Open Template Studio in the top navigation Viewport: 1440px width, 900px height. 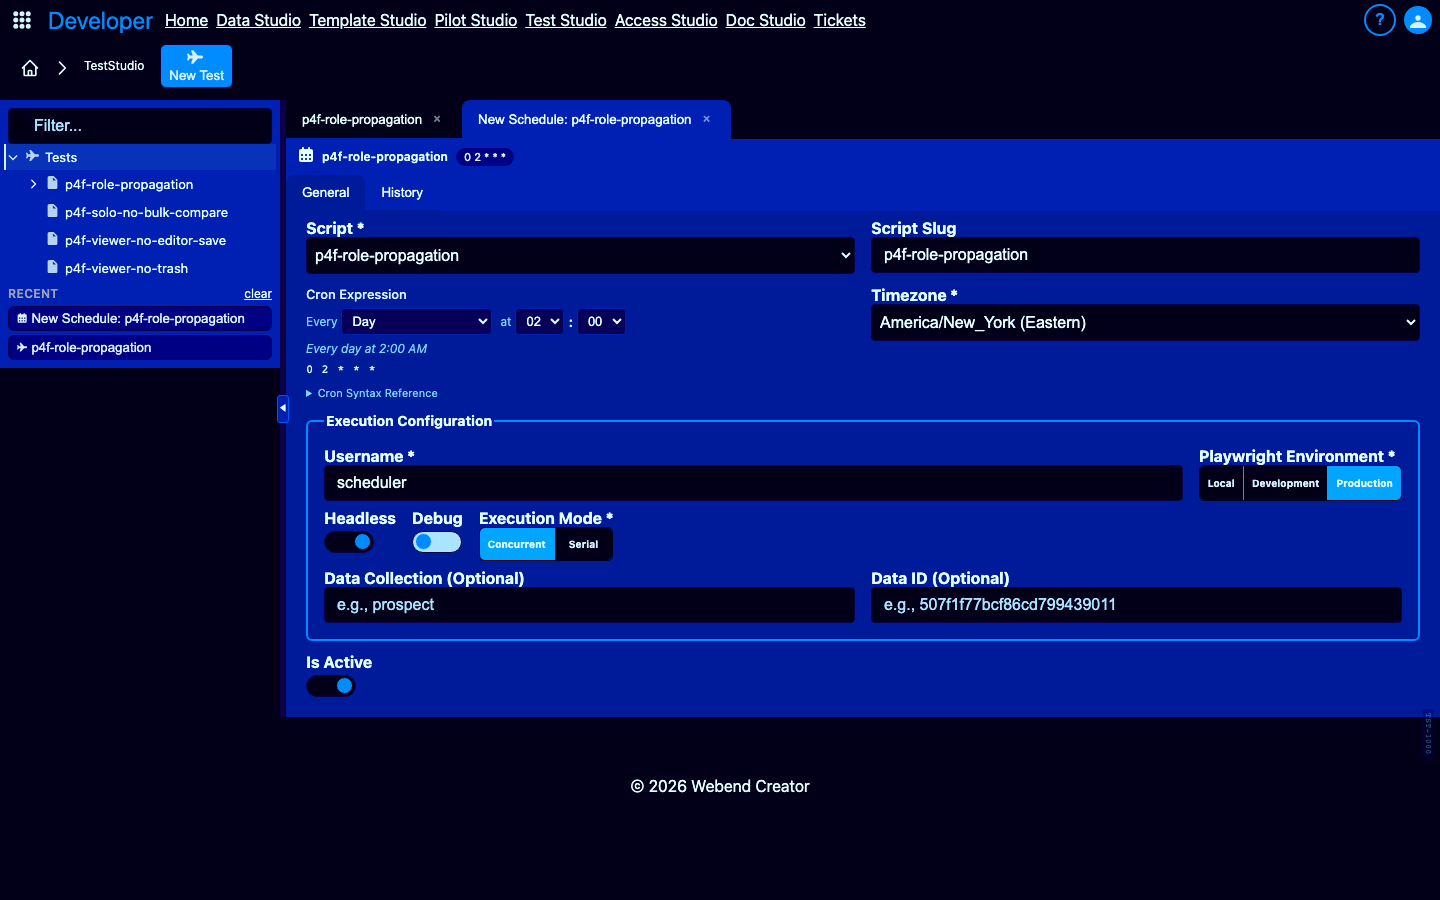coord(367,20)
